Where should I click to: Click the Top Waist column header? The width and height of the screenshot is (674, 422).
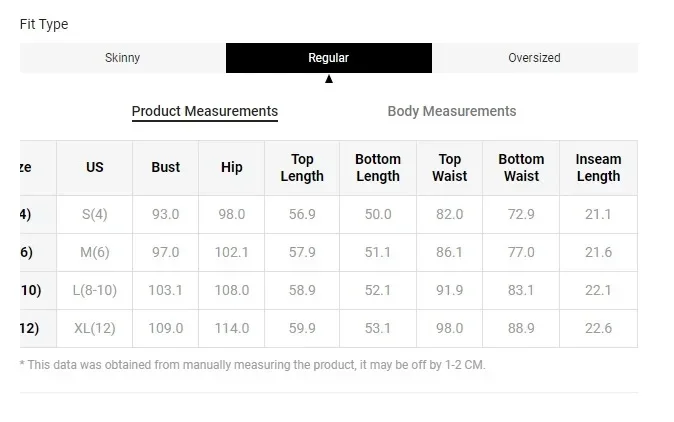pos(449,167)
